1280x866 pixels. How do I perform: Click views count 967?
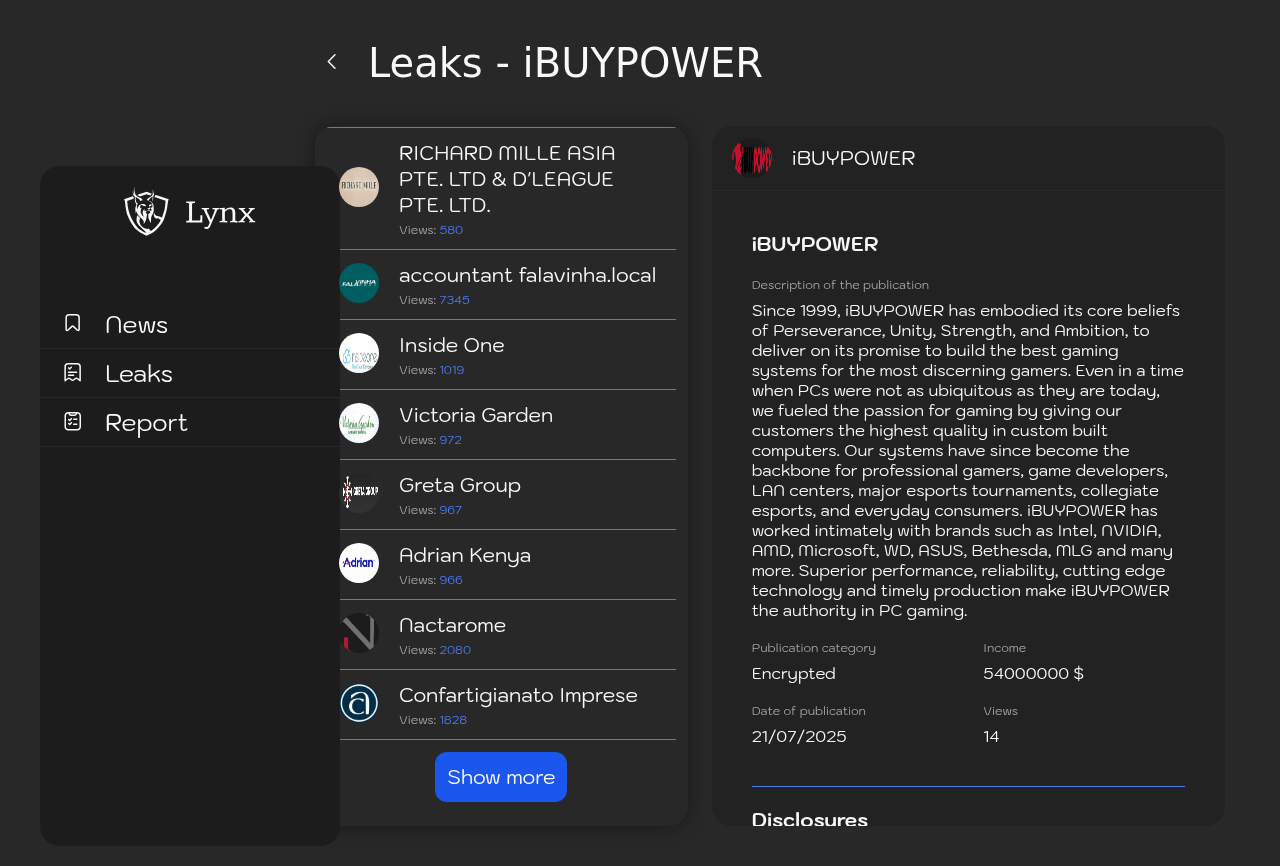450,510
